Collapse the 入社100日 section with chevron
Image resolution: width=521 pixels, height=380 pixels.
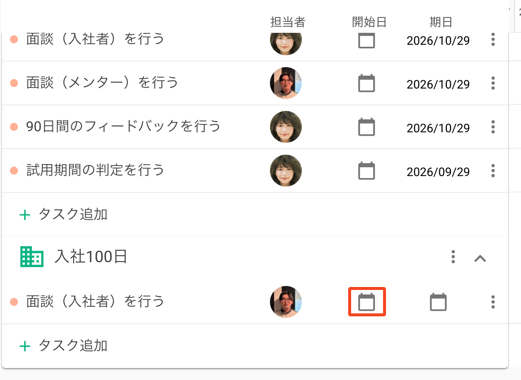[x=480, y=258]
